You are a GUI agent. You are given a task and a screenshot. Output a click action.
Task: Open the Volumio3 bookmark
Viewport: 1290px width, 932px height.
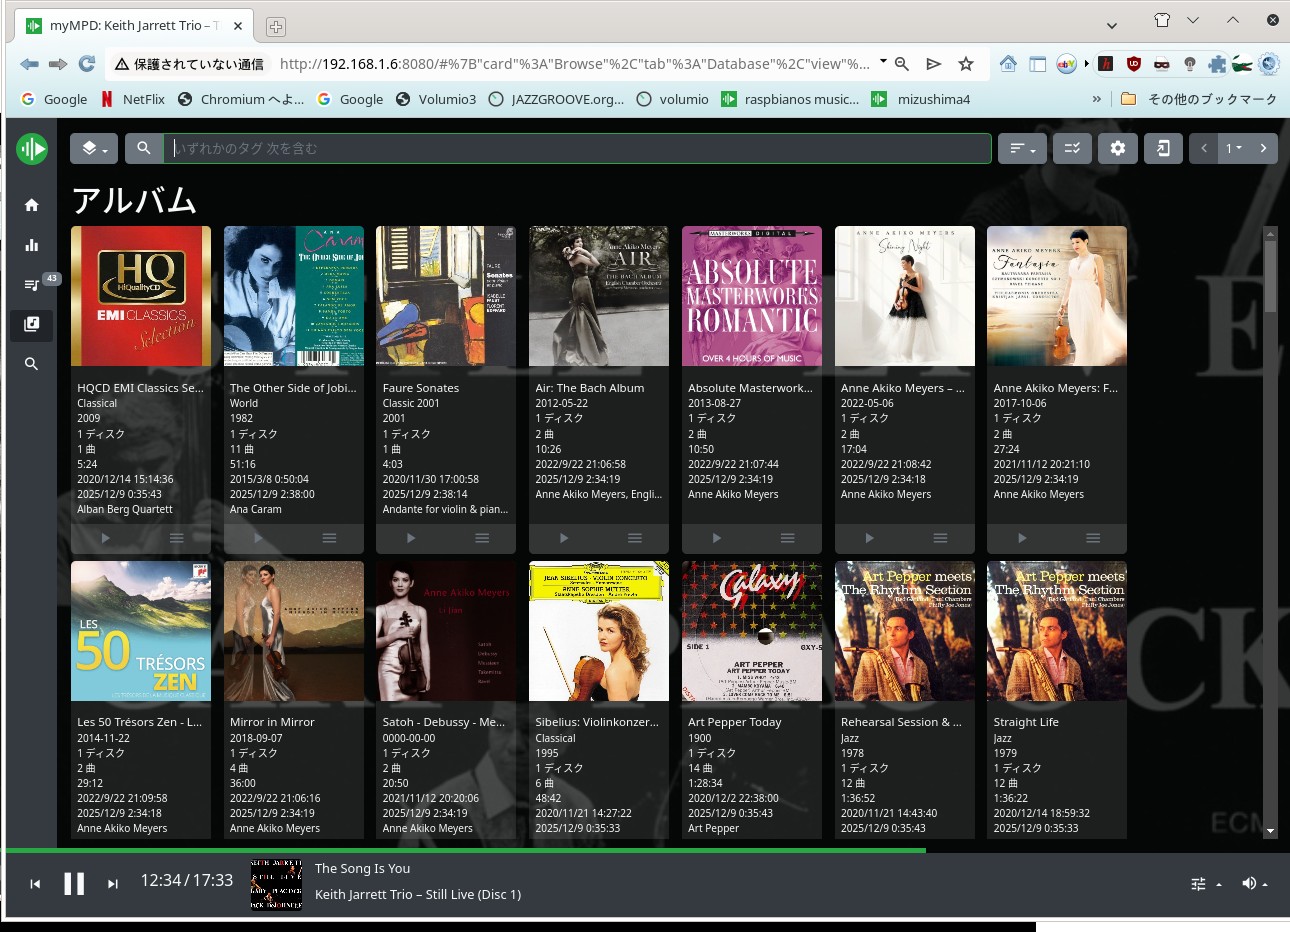coord(436,99)
